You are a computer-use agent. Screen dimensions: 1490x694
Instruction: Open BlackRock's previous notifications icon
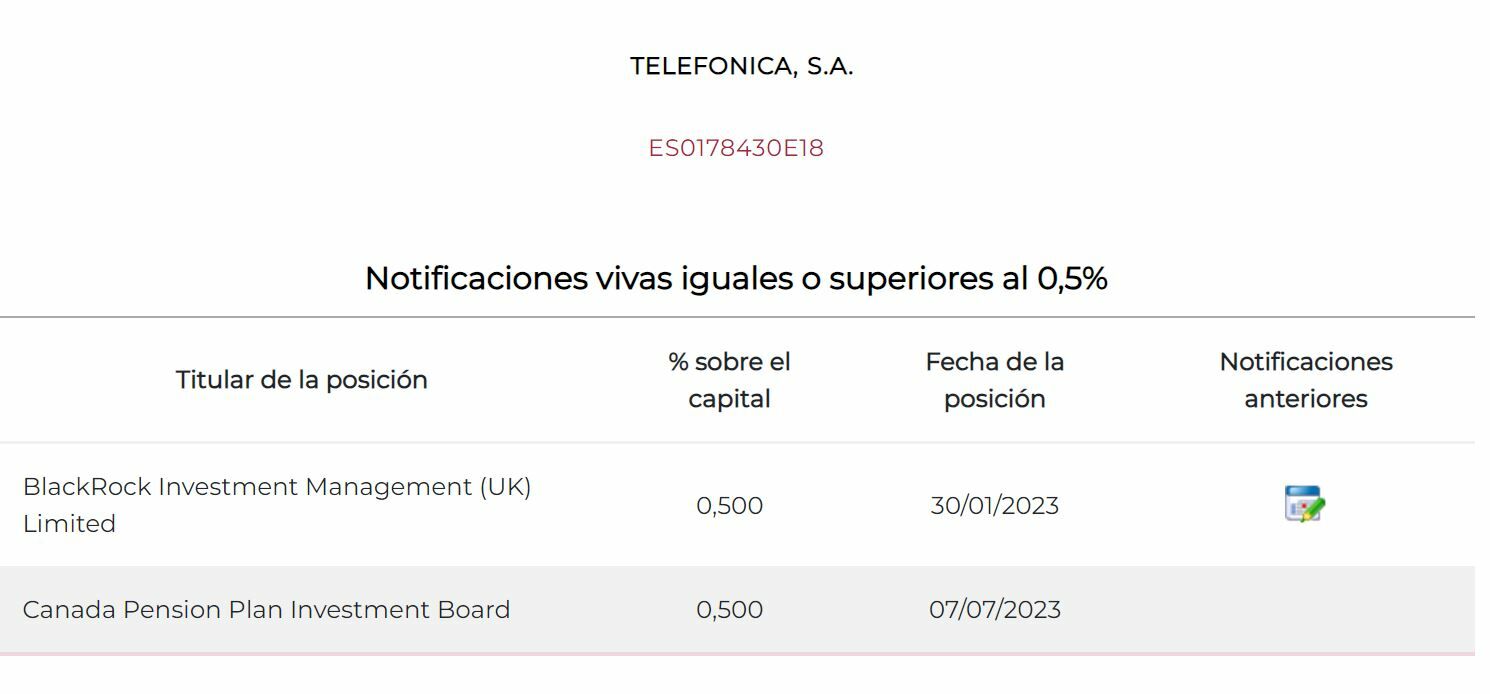(1304, 504)
